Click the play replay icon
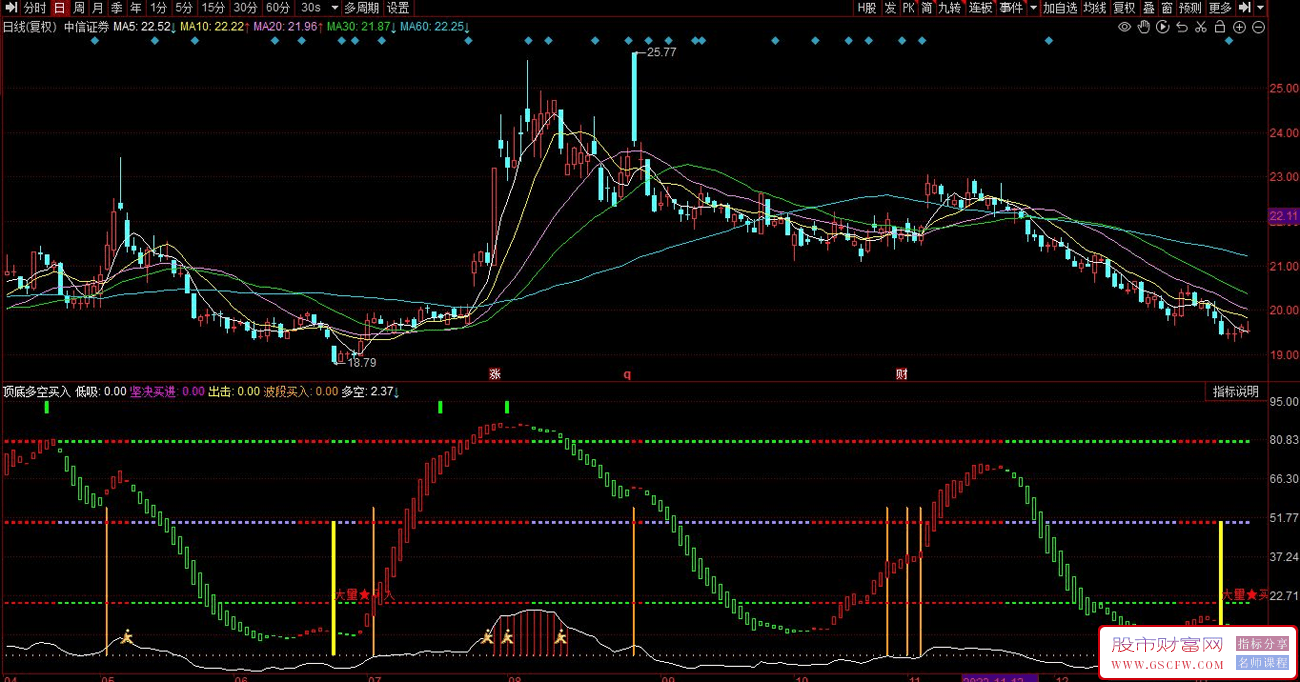 [1163, 27]
